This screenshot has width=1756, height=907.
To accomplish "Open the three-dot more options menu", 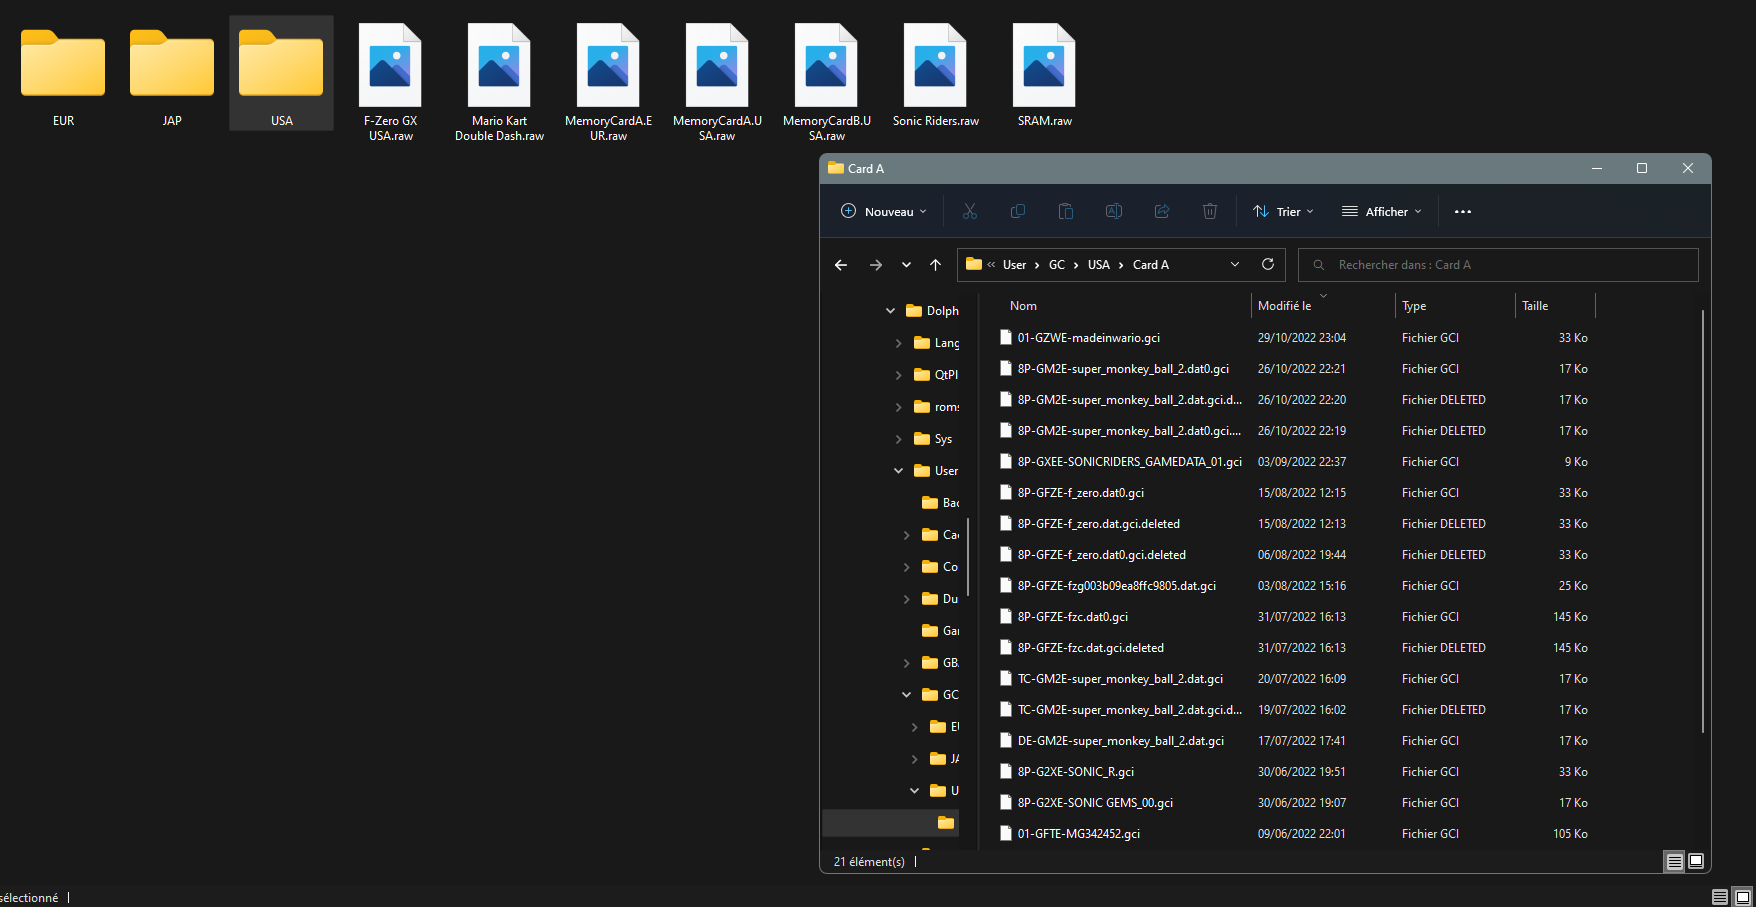I will pos(1463,212).
